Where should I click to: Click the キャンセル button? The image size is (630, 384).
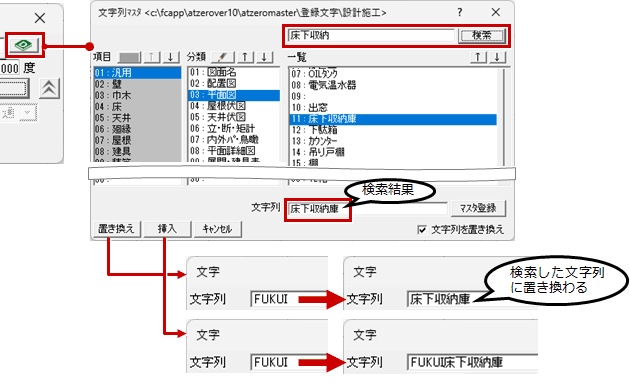point(217,229)
